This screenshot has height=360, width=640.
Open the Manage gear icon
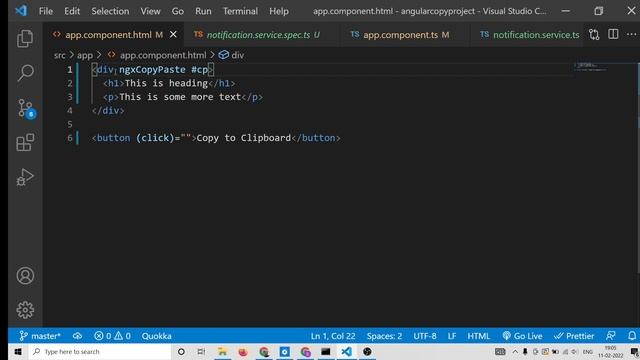point(25,310)
